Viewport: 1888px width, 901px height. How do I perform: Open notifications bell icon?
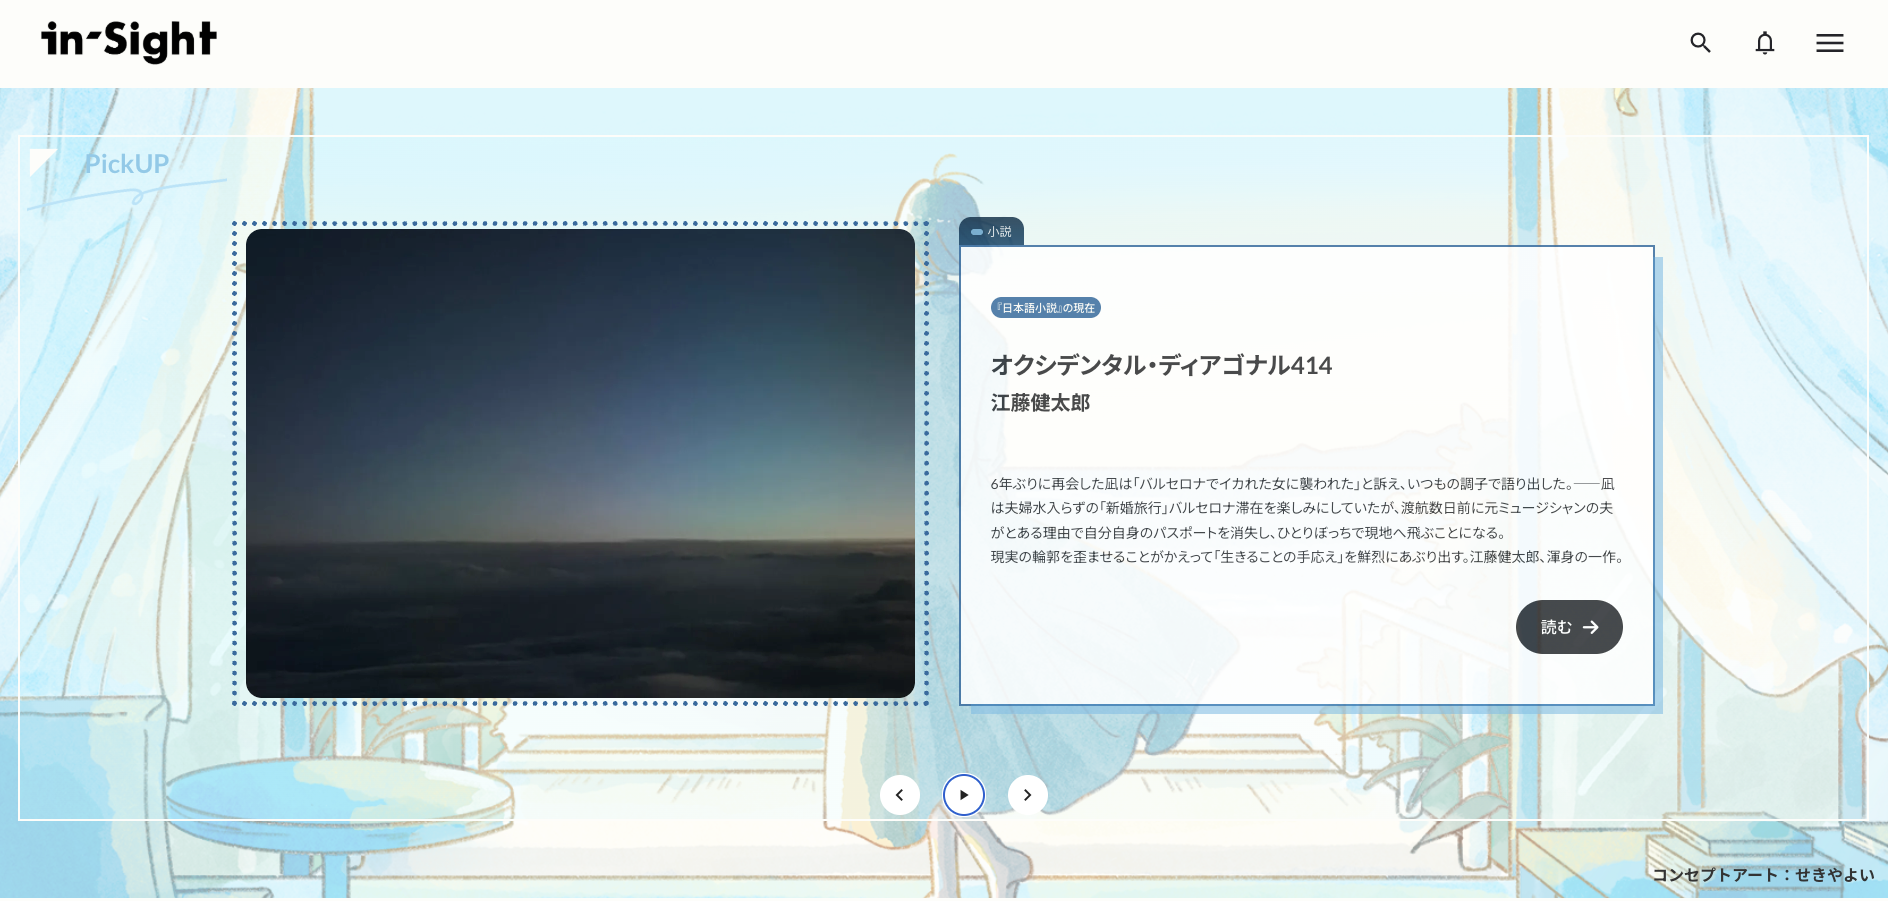[x=1765, y=43]
